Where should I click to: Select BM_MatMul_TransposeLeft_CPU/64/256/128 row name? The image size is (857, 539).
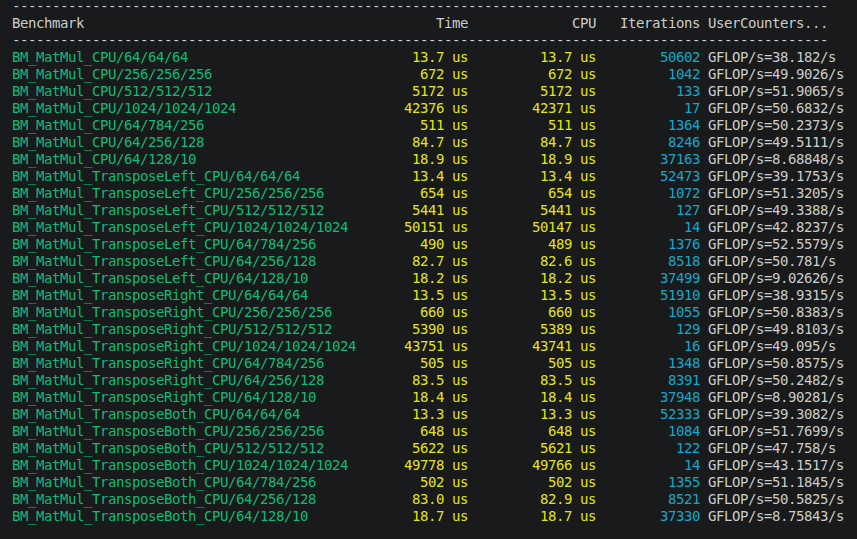(164, 261)
